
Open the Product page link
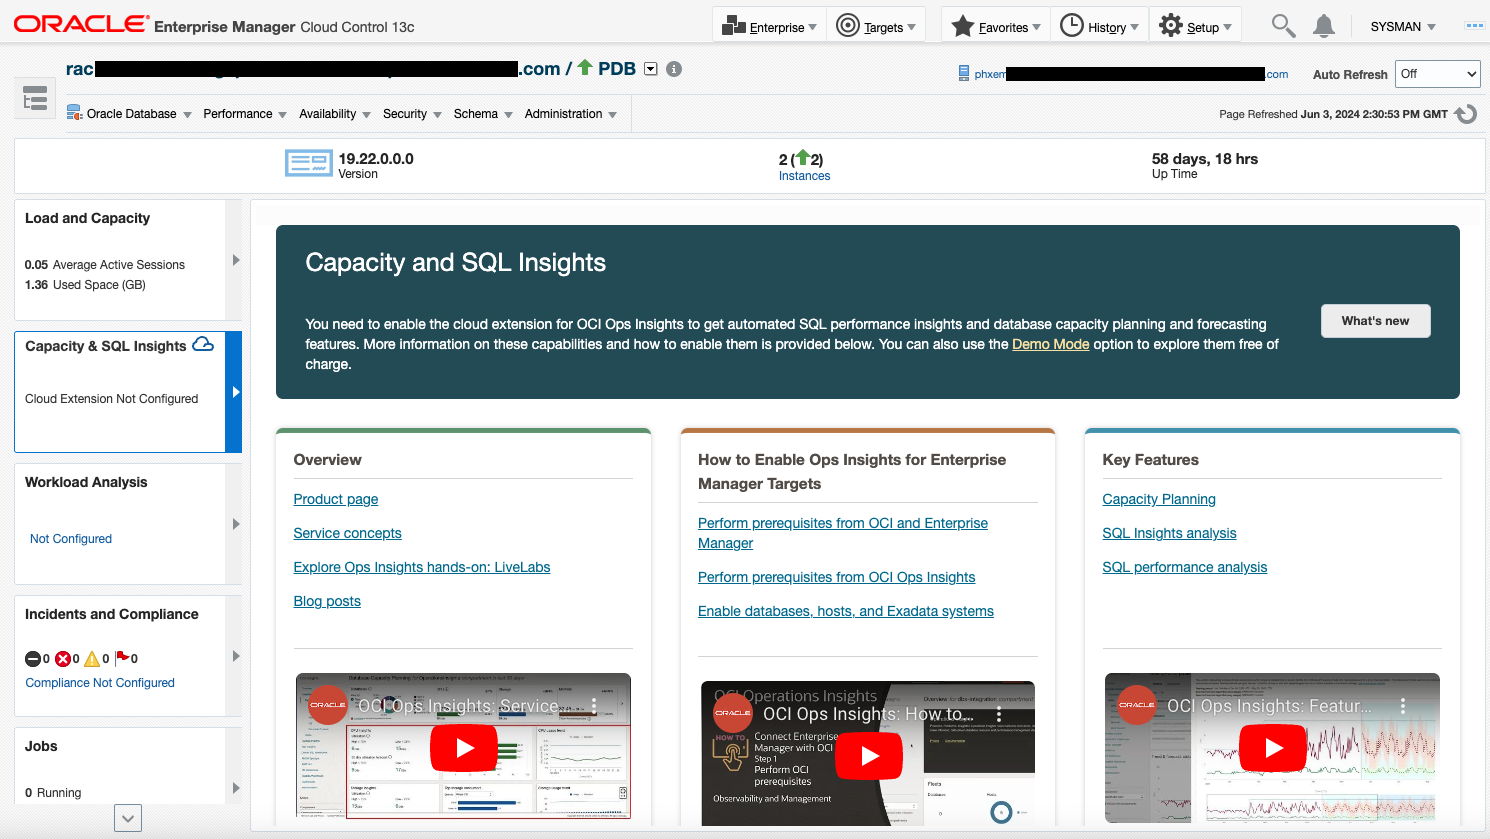click(x=336, y=499)
